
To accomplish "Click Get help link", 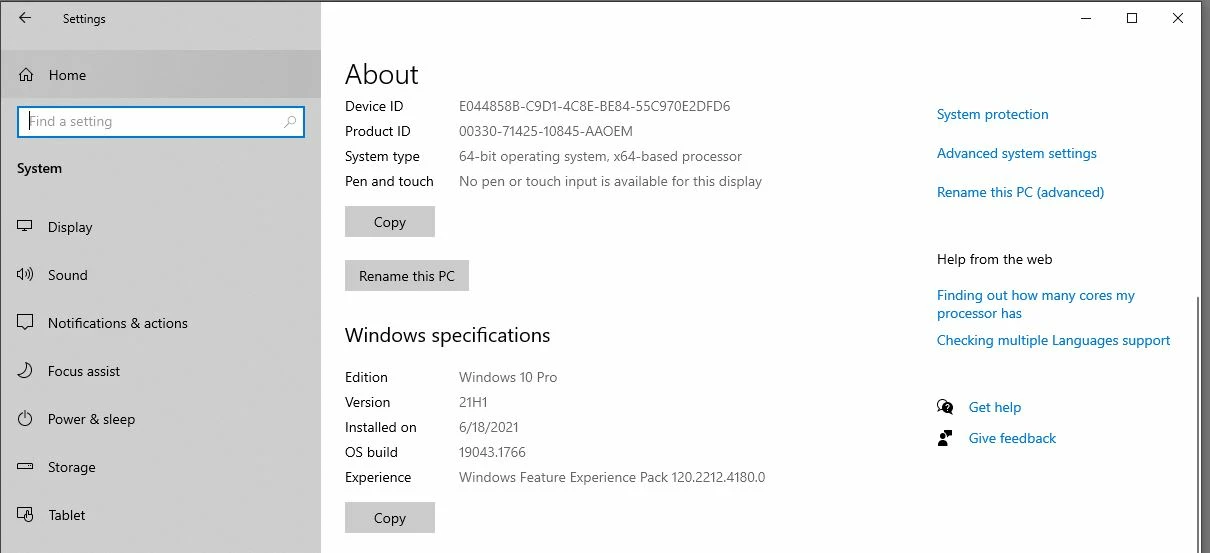I will 995,407.
